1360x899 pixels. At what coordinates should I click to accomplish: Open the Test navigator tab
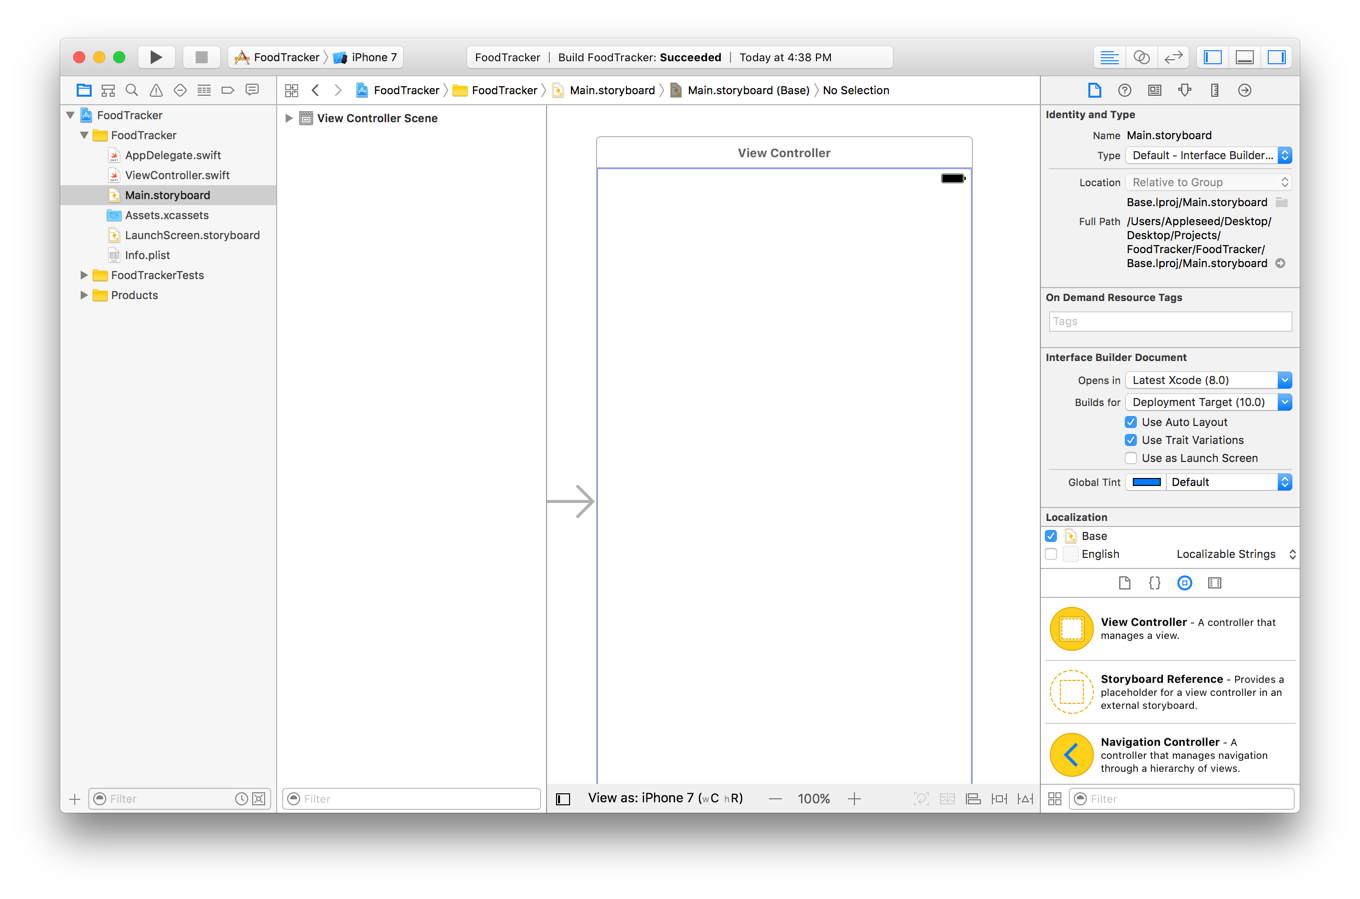click(180, 90)
